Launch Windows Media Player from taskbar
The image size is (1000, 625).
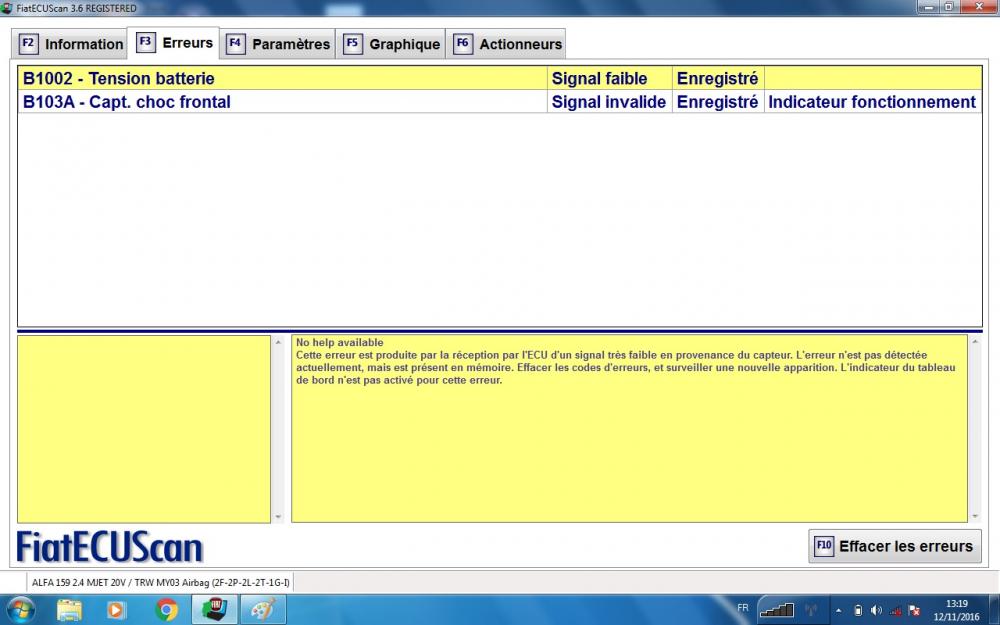(116, 610)
